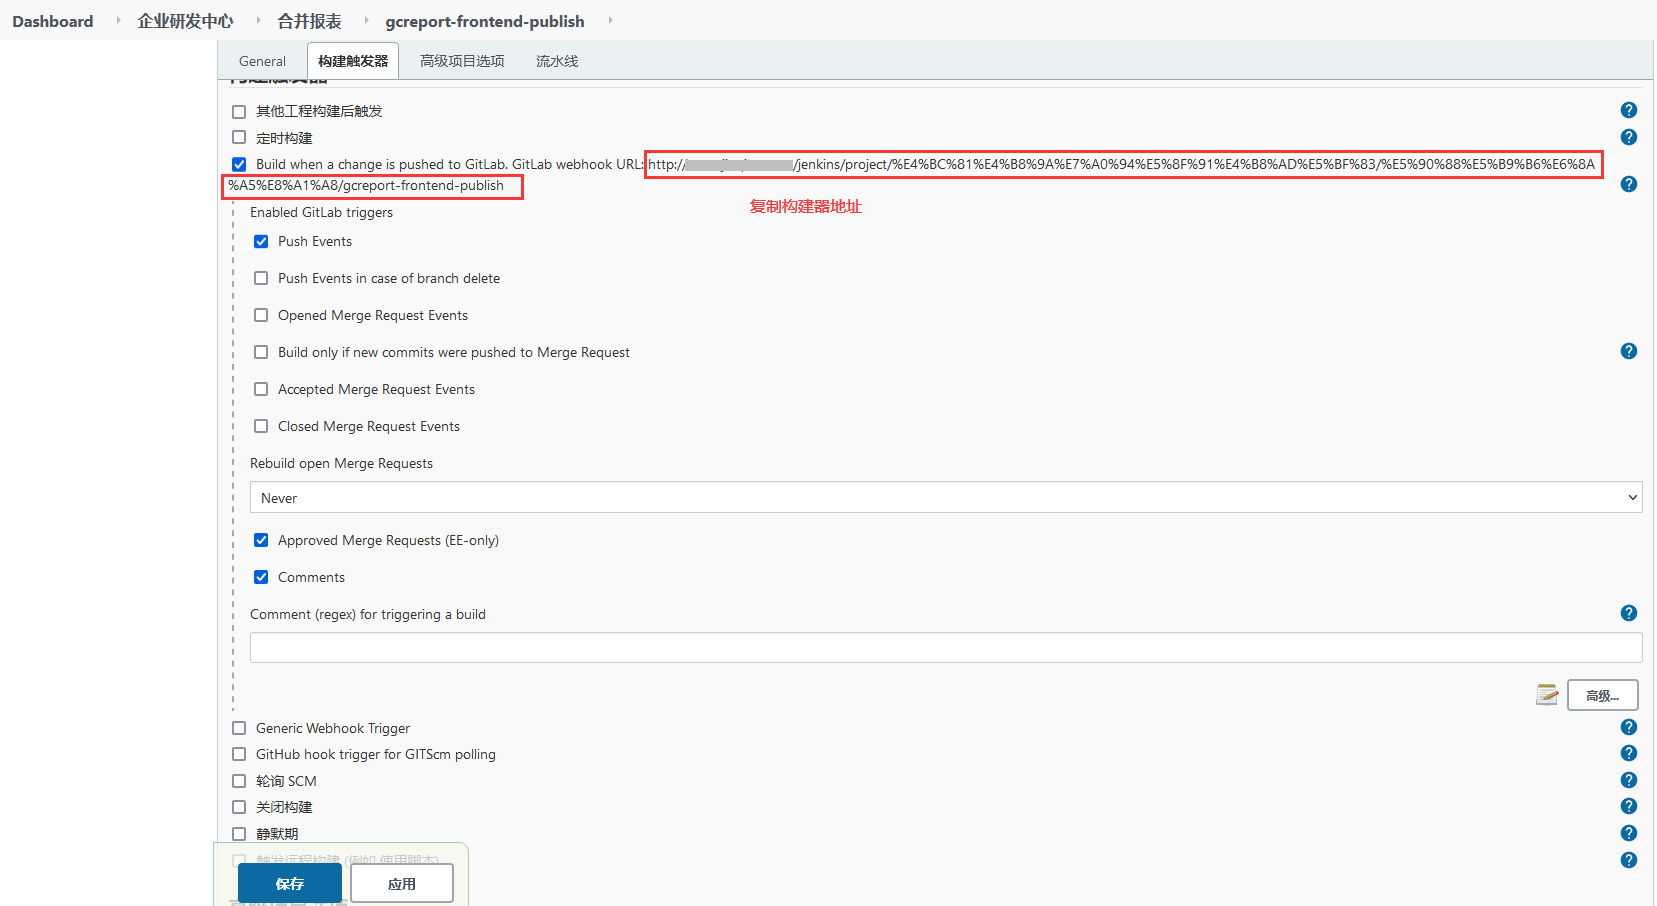The height and width of the screenshot is (906, 1657).
Task: Enable 定时构建 checkbox
Action: (239, 137)
